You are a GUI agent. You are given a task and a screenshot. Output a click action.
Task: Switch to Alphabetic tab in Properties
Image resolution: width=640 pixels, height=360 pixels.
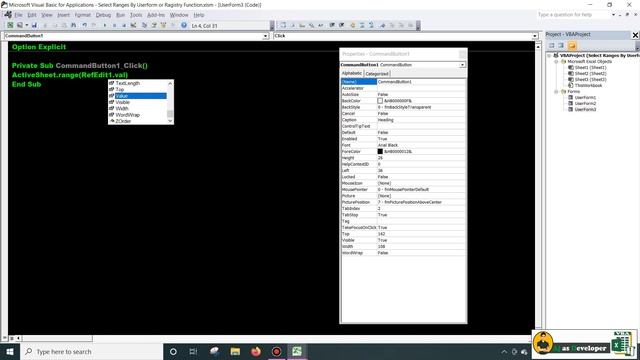pos(352,73)
